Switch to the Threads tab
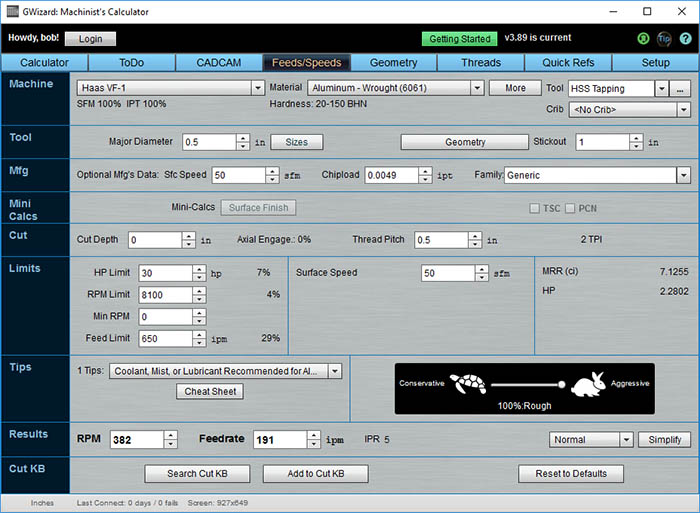This screenshot has width=700, height=513. (481, 63)
